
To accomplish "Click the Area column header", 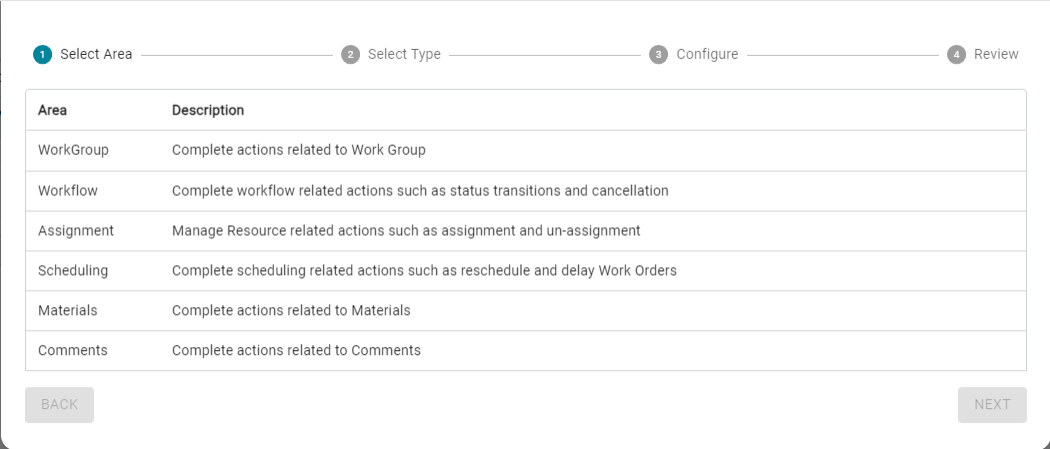I will (53, 110).
